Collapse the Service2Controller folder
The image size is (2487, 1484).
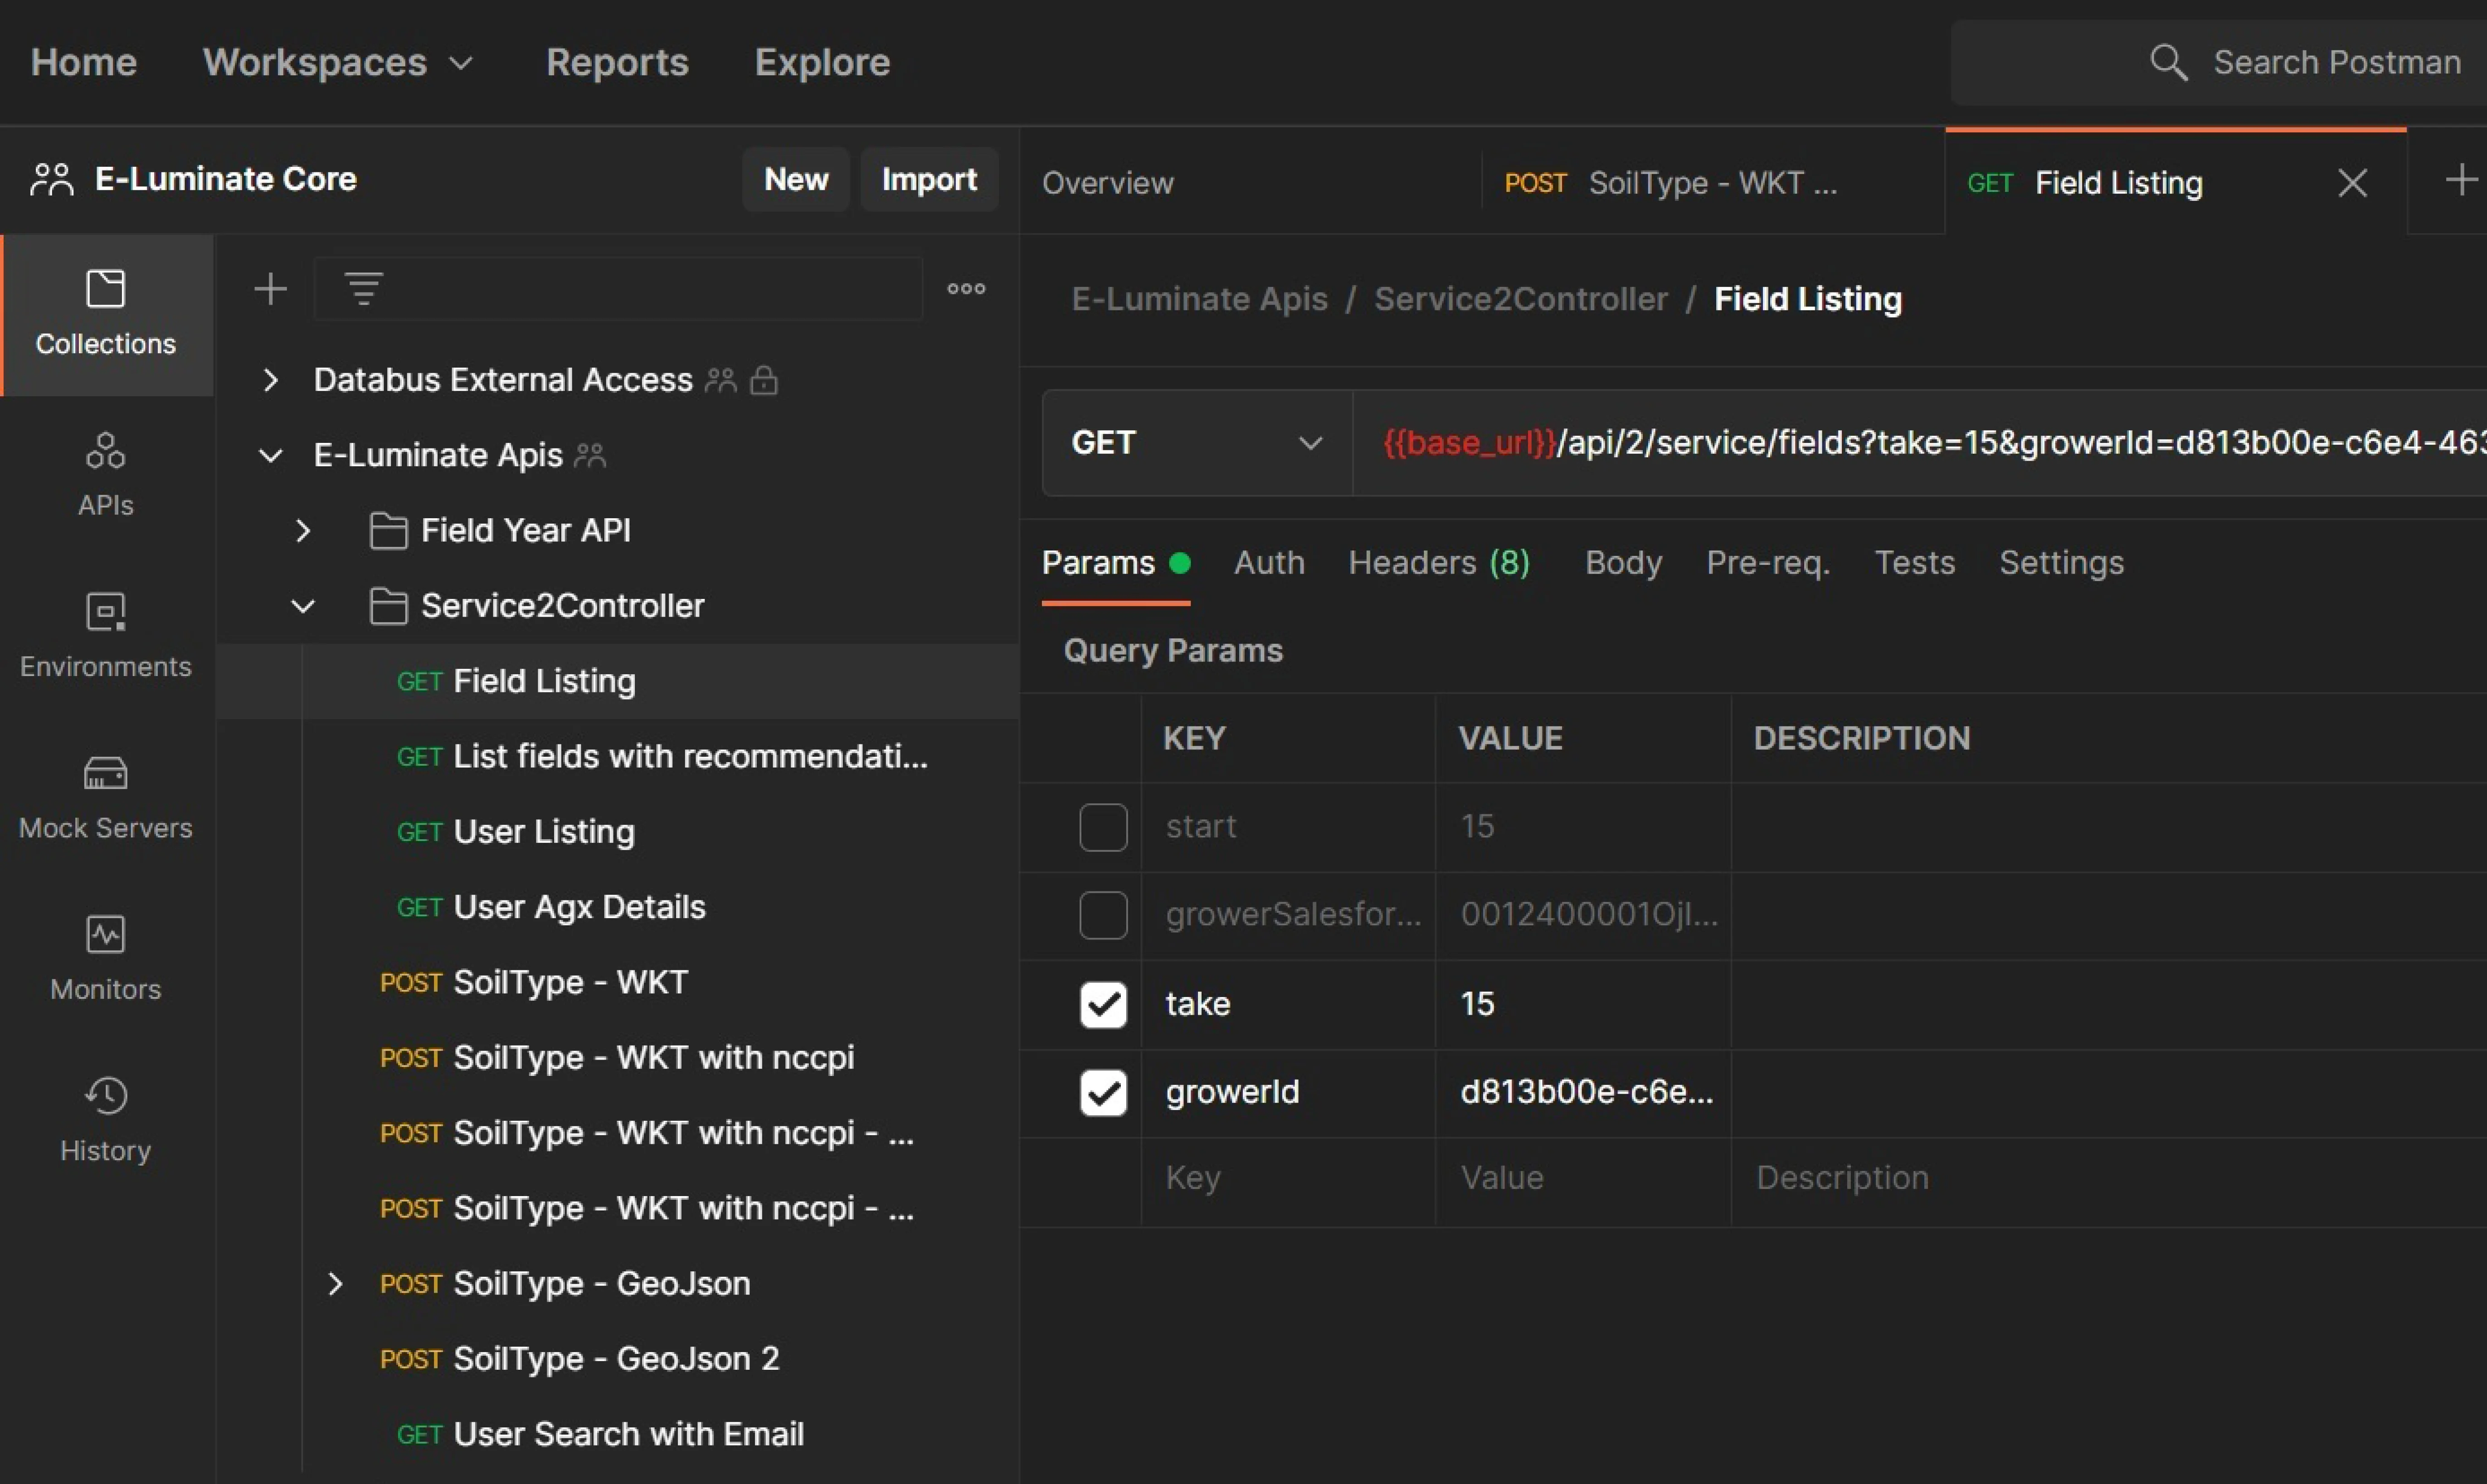303,606
